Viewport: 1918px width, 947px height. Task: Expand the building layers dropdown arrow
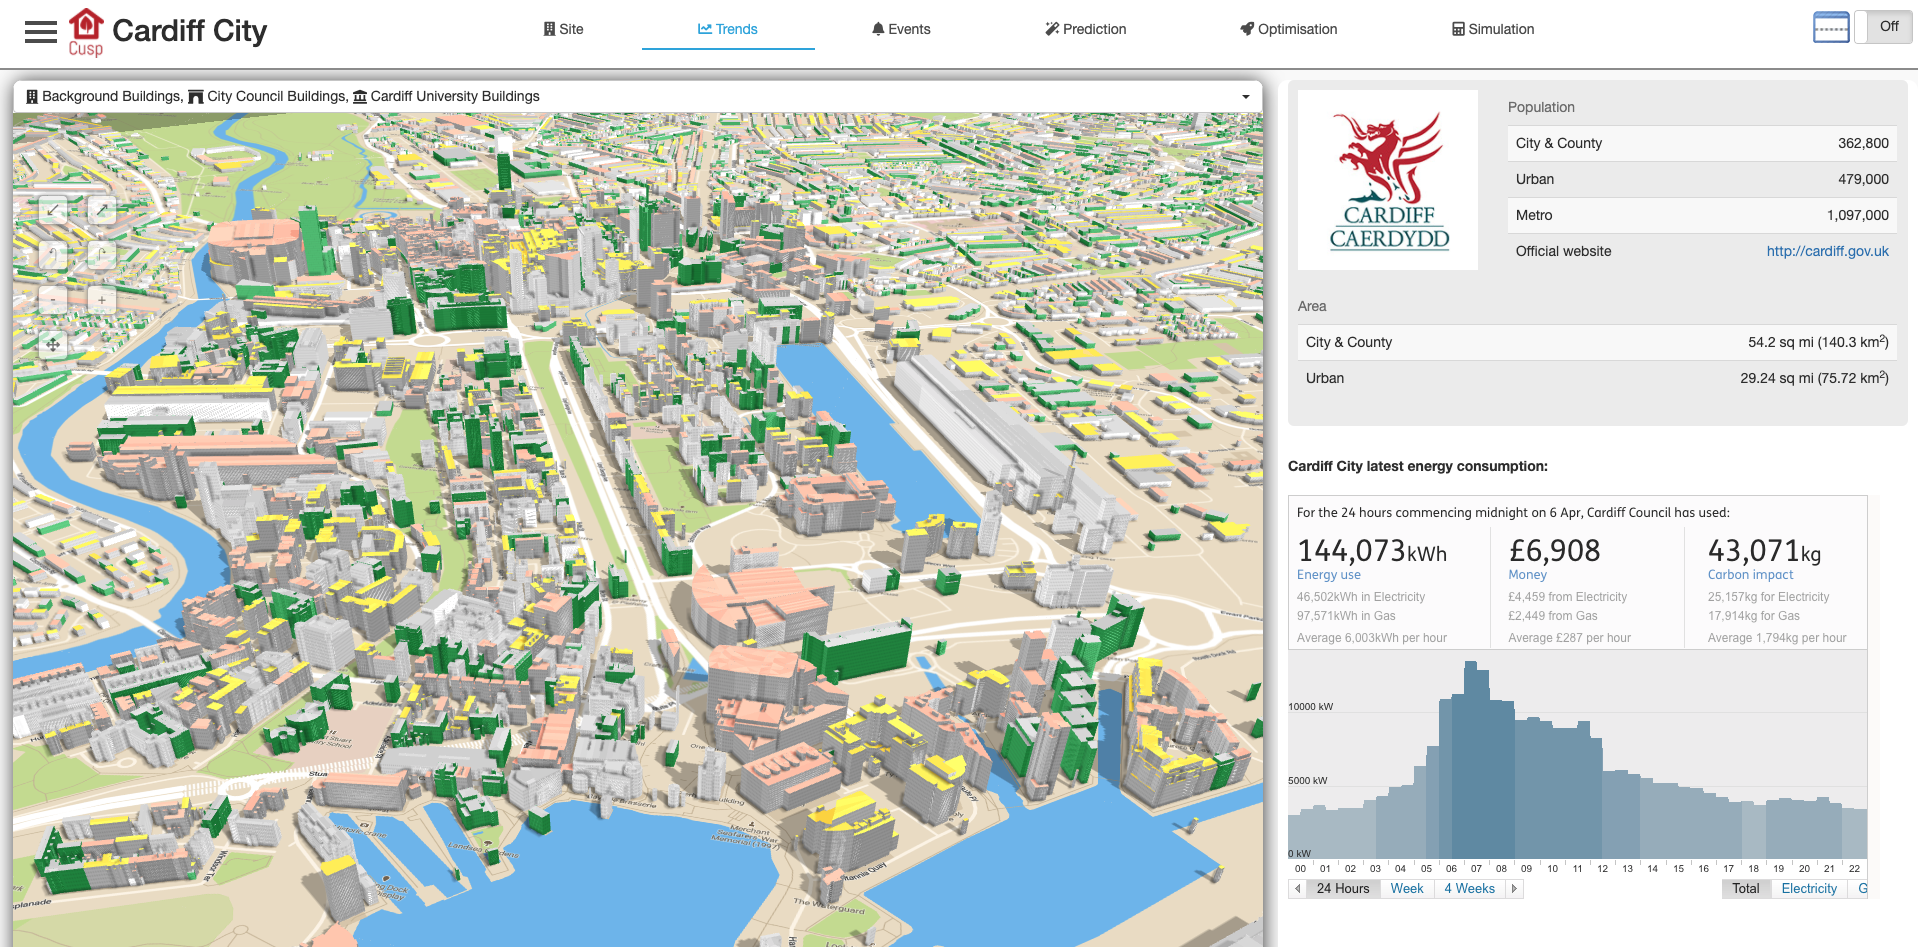[x=1246, y=97]
